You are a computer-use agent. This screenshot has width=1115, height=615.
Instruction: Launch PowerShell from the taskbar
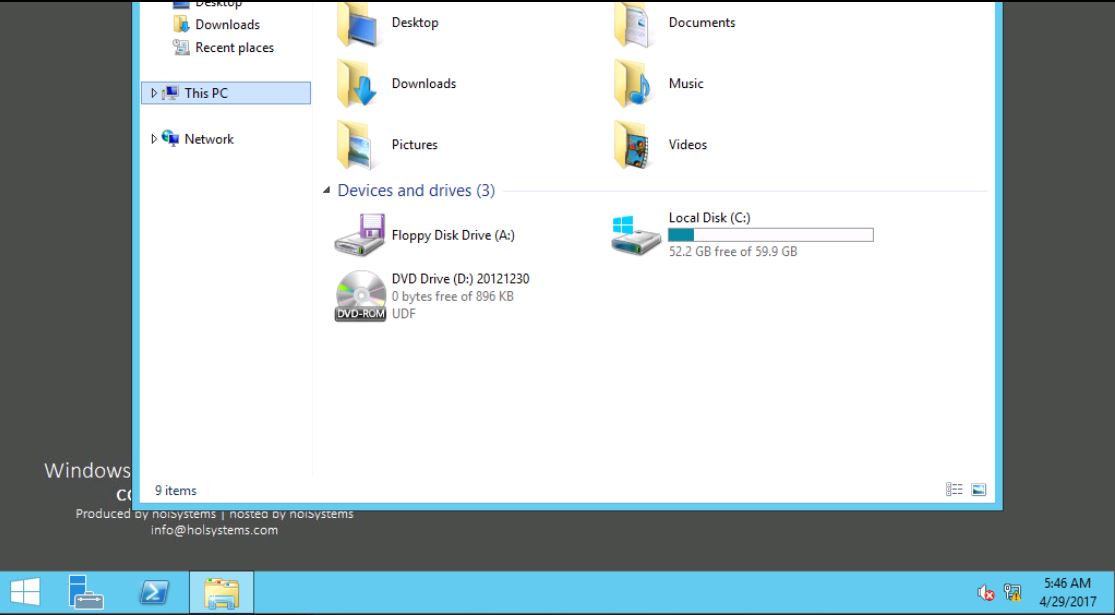(x=154, y=592)
